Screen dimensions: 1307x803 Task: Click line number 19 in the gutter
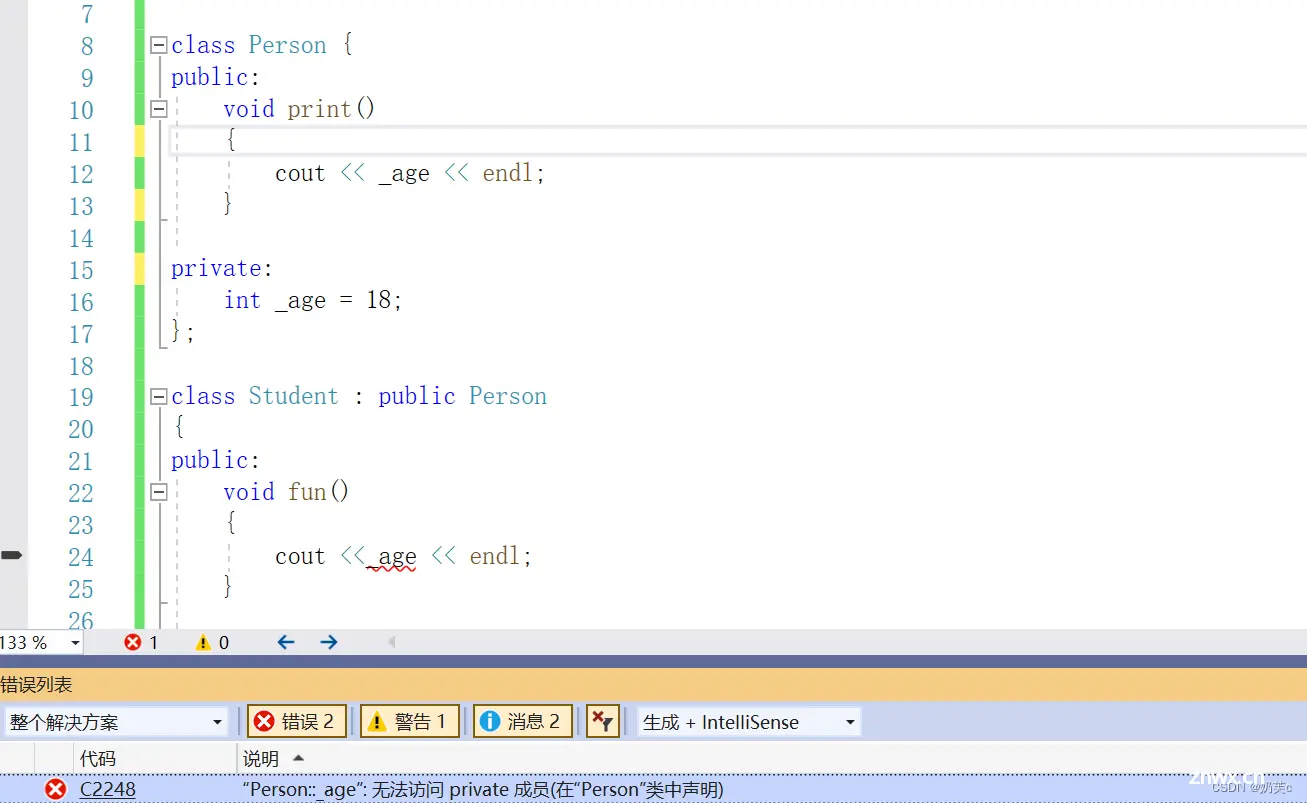tap(81, 398)
